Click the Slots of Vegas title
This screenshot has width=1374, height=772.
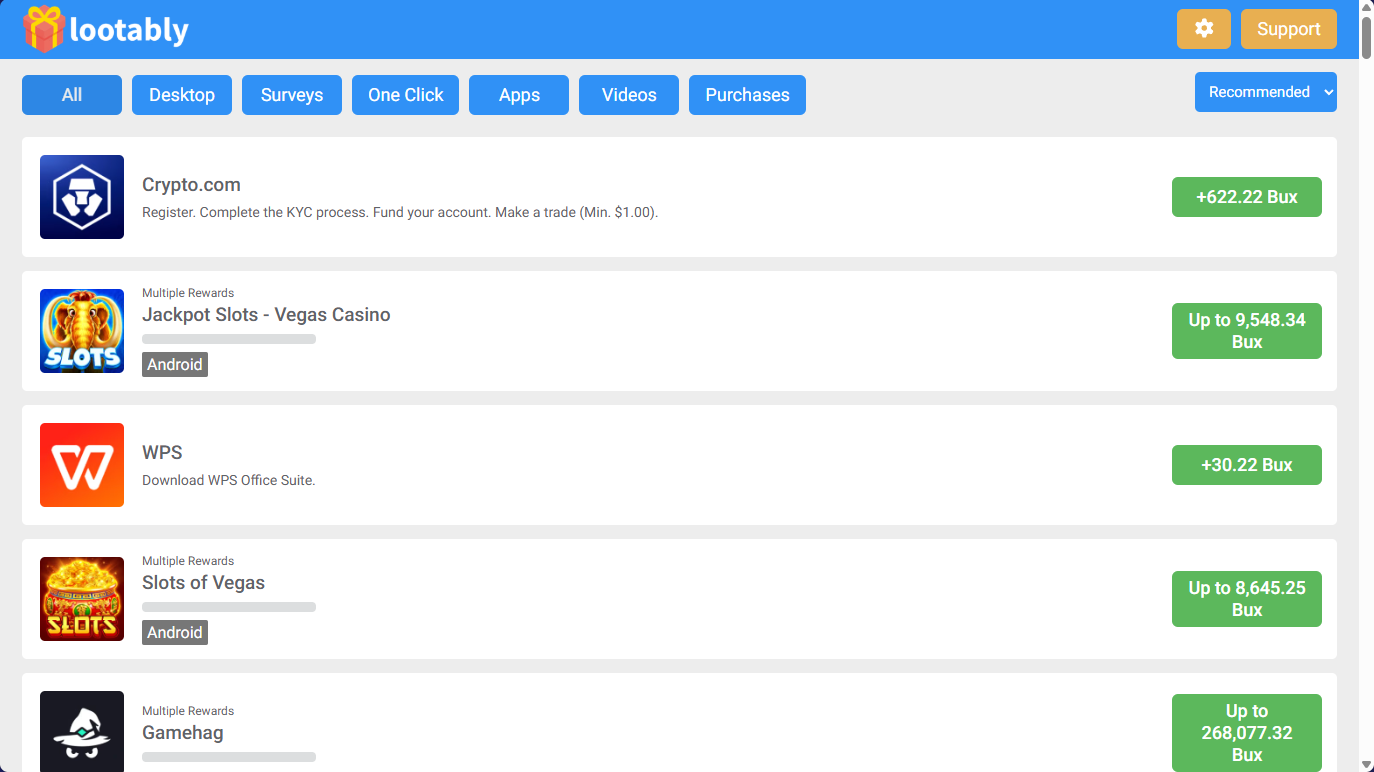[203, 583]
